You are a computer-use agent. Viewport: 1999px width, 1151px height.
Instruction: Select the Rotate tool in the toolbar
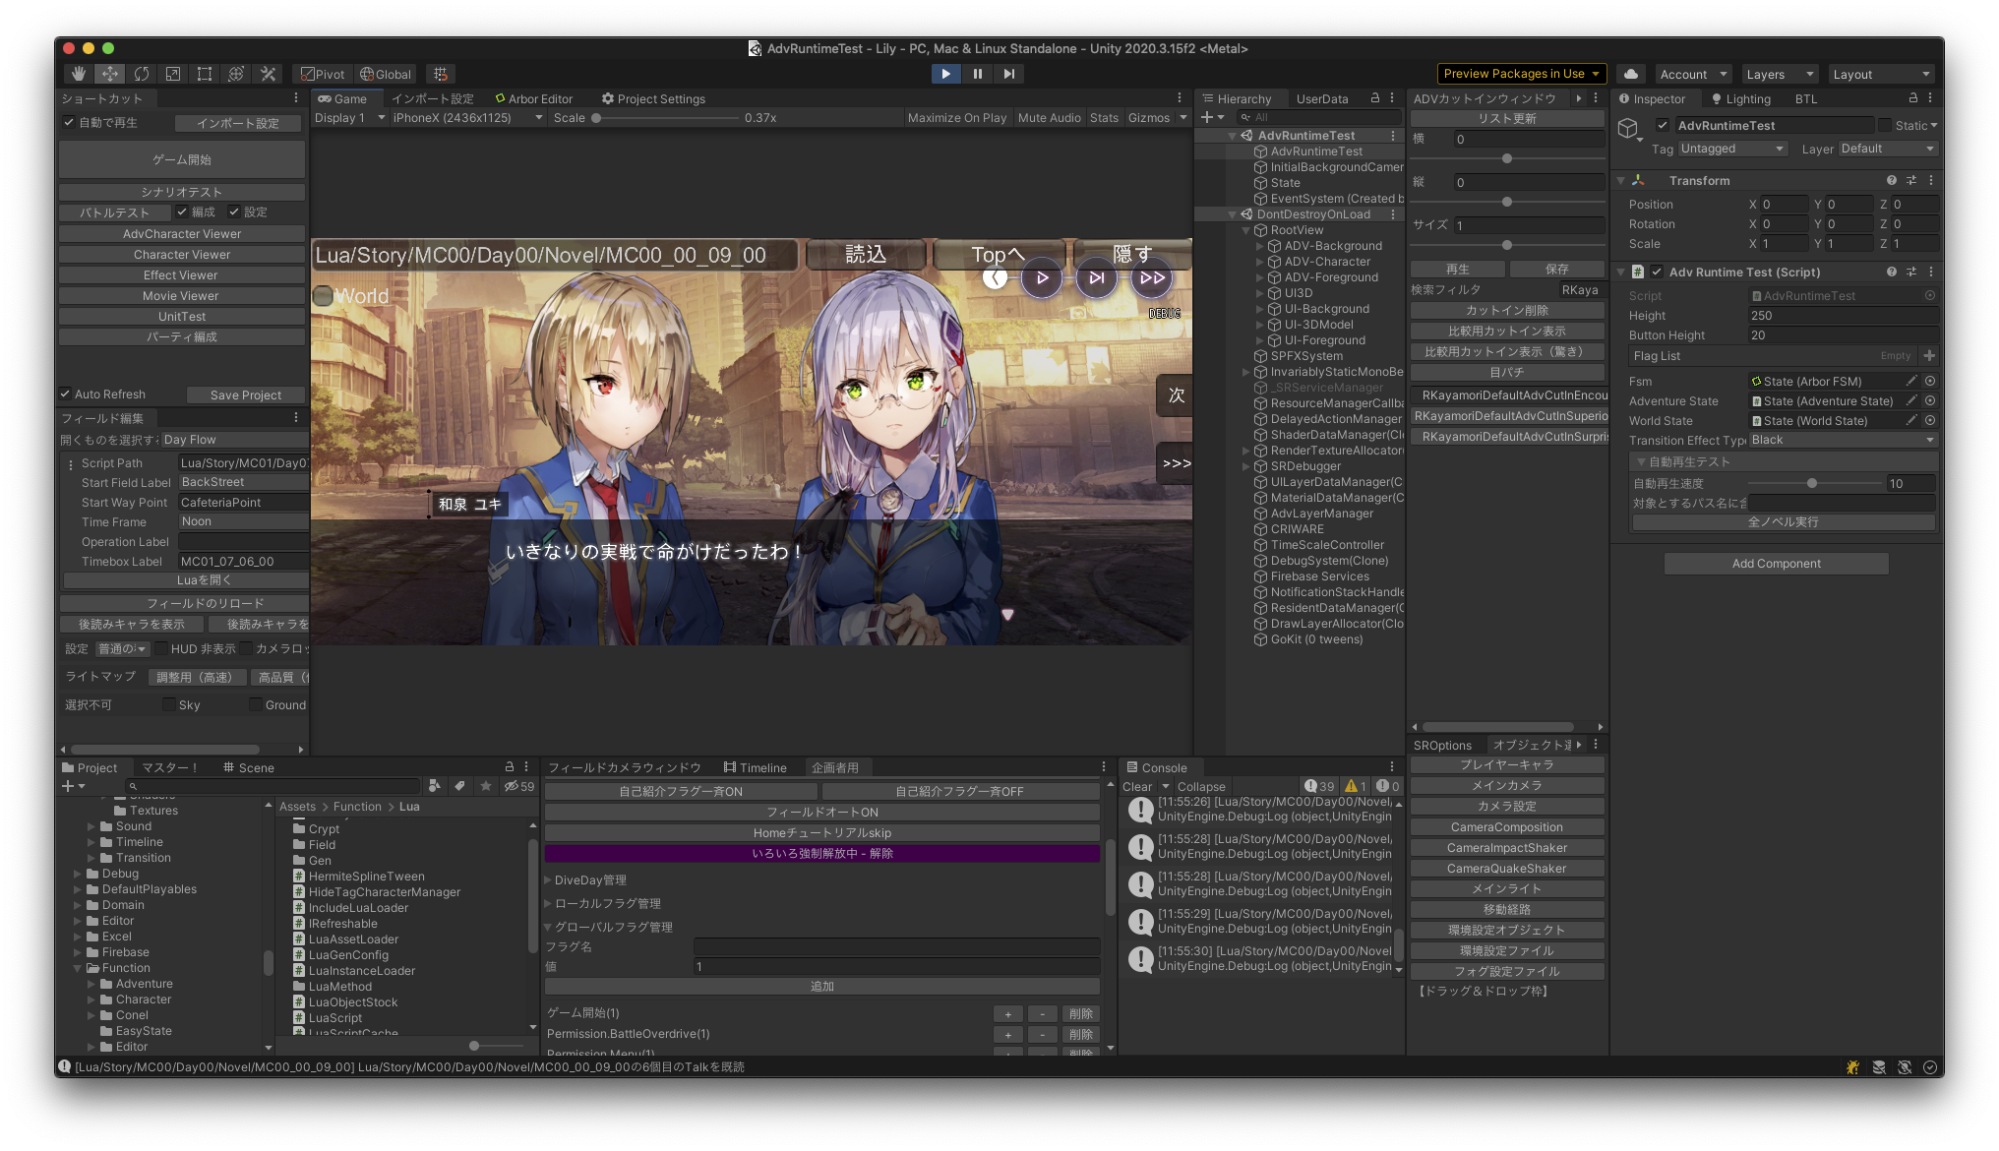coord(141,73)
